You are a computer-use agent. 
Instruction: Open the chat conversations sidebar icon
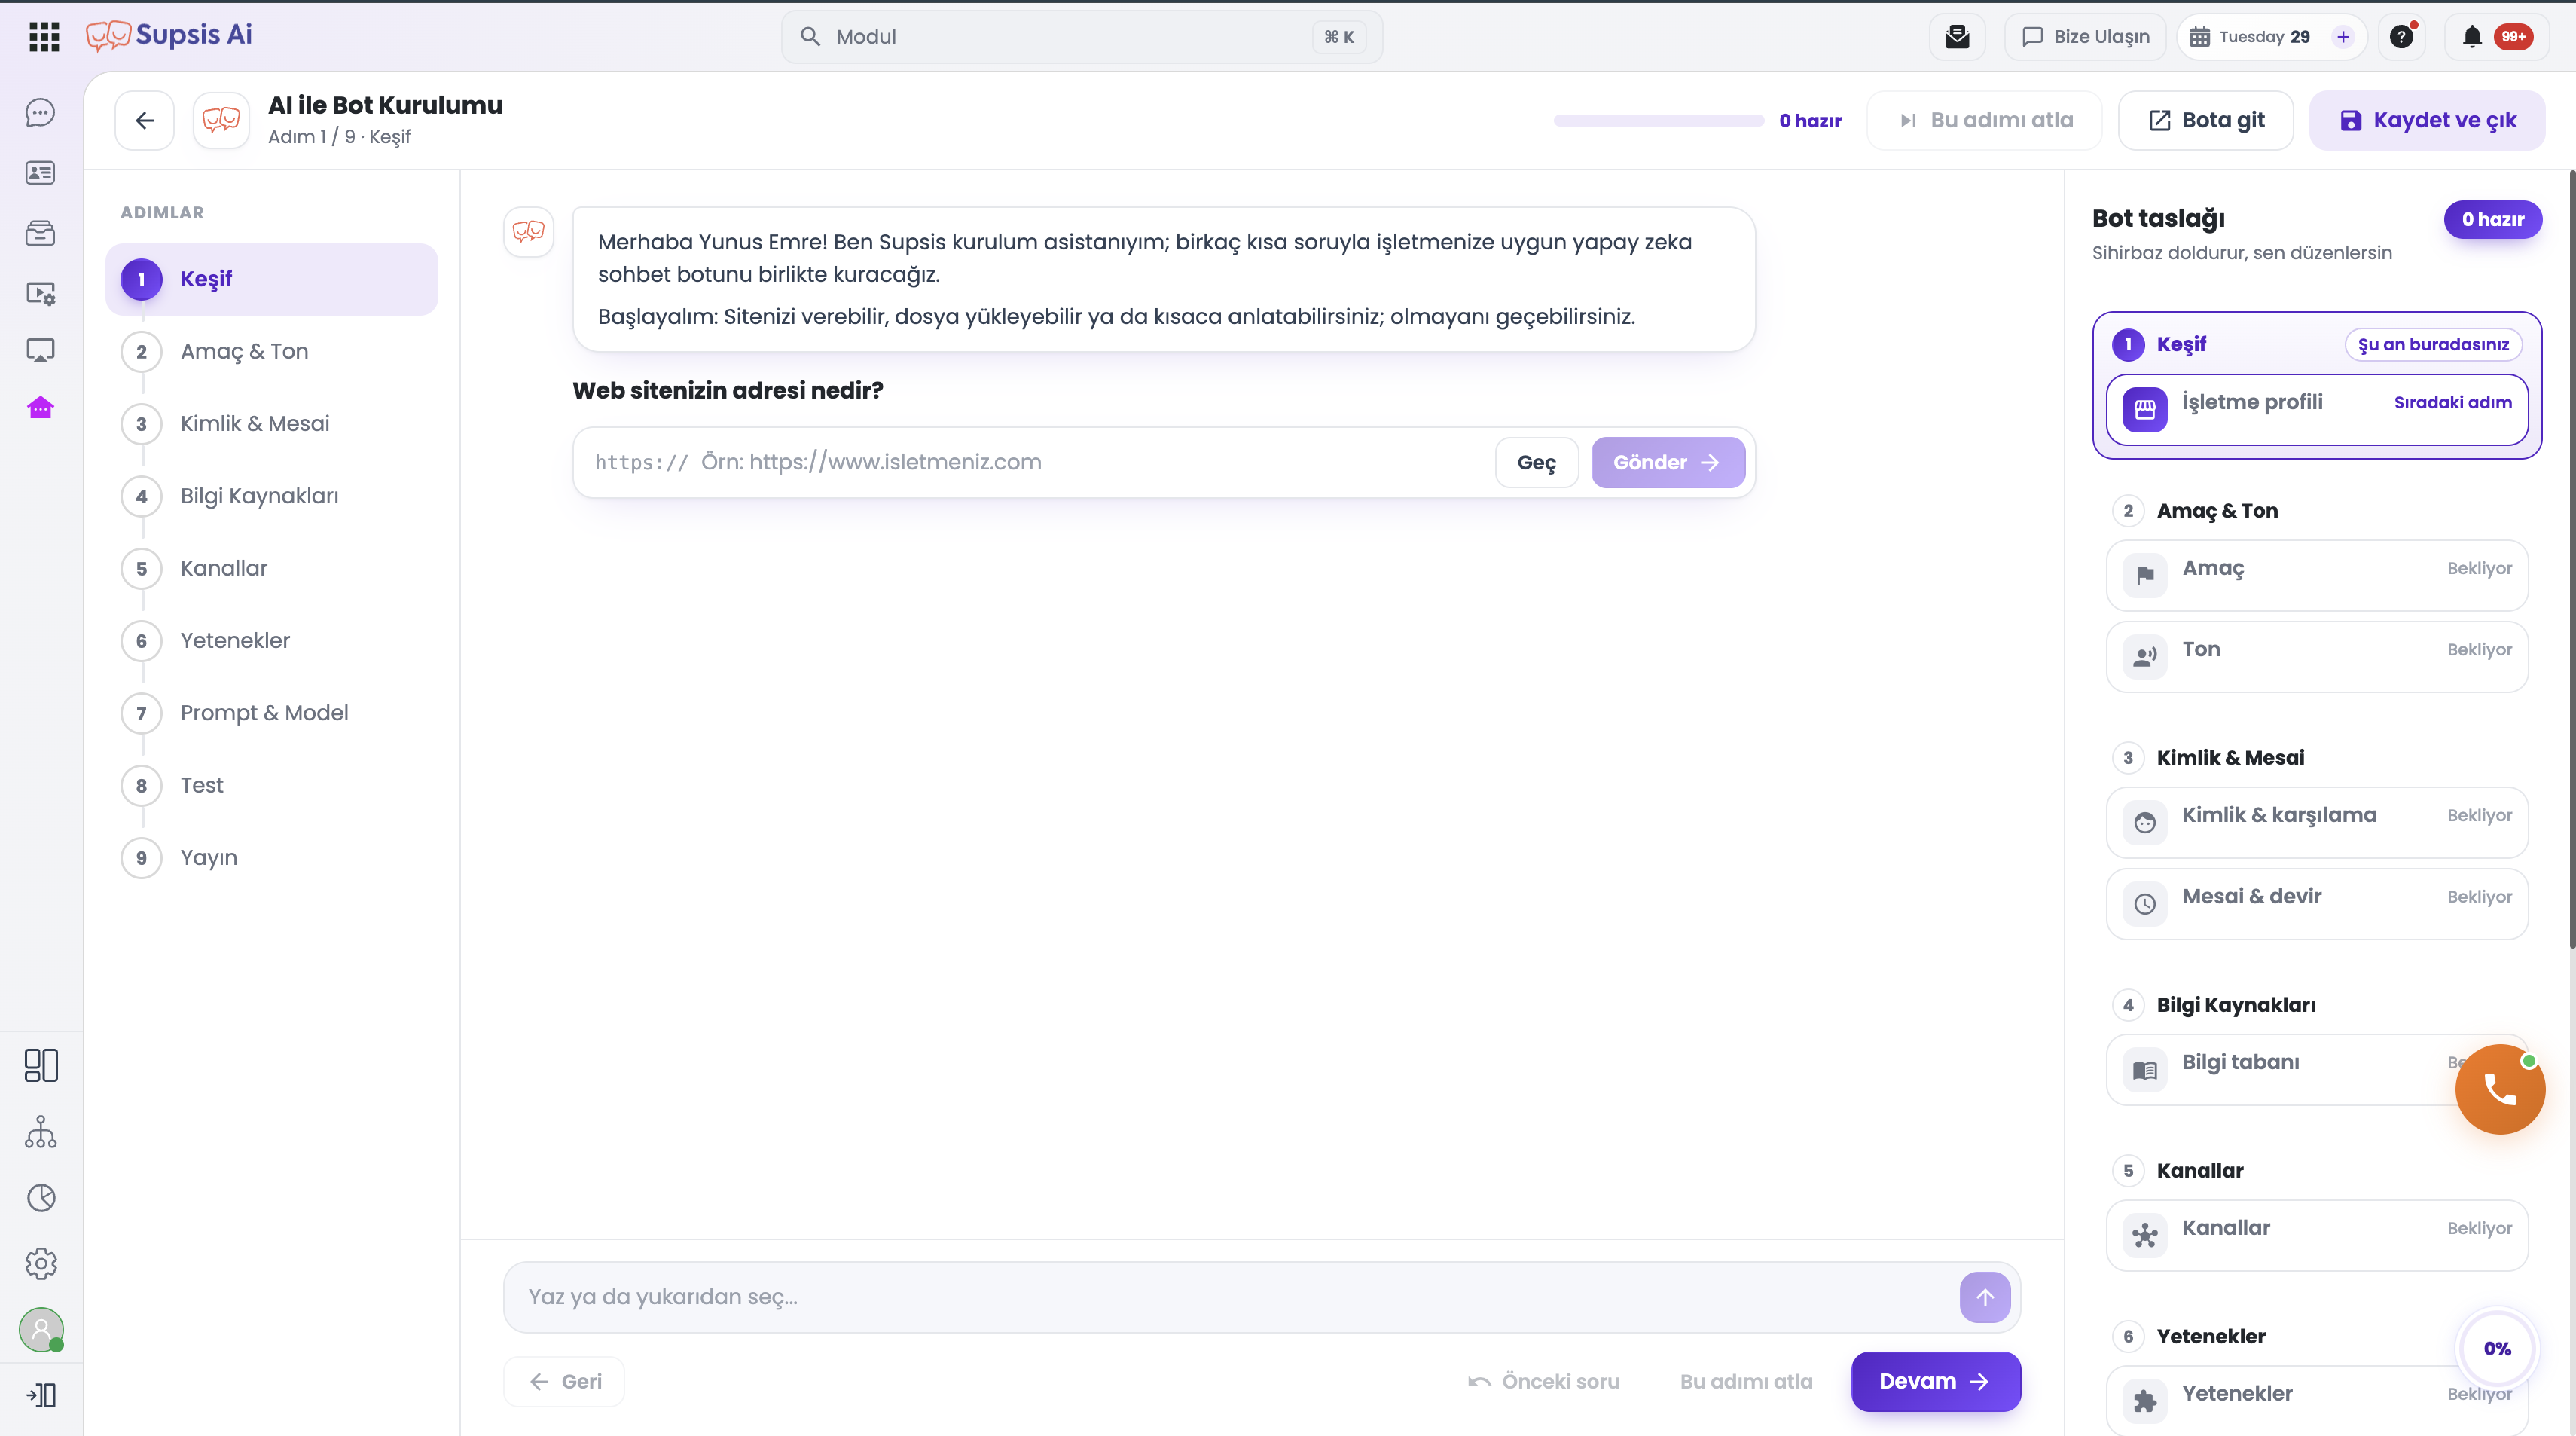pyautogui.click(x=40, y=113)
